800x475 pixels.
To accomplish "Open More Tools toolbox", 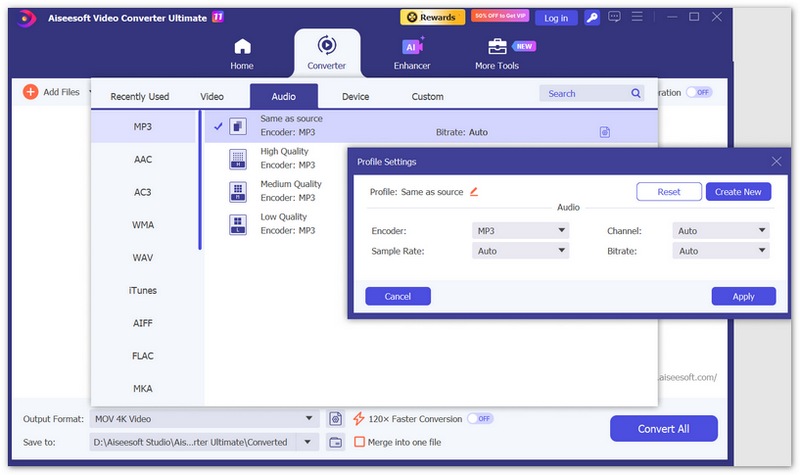I will click(497, 54).
